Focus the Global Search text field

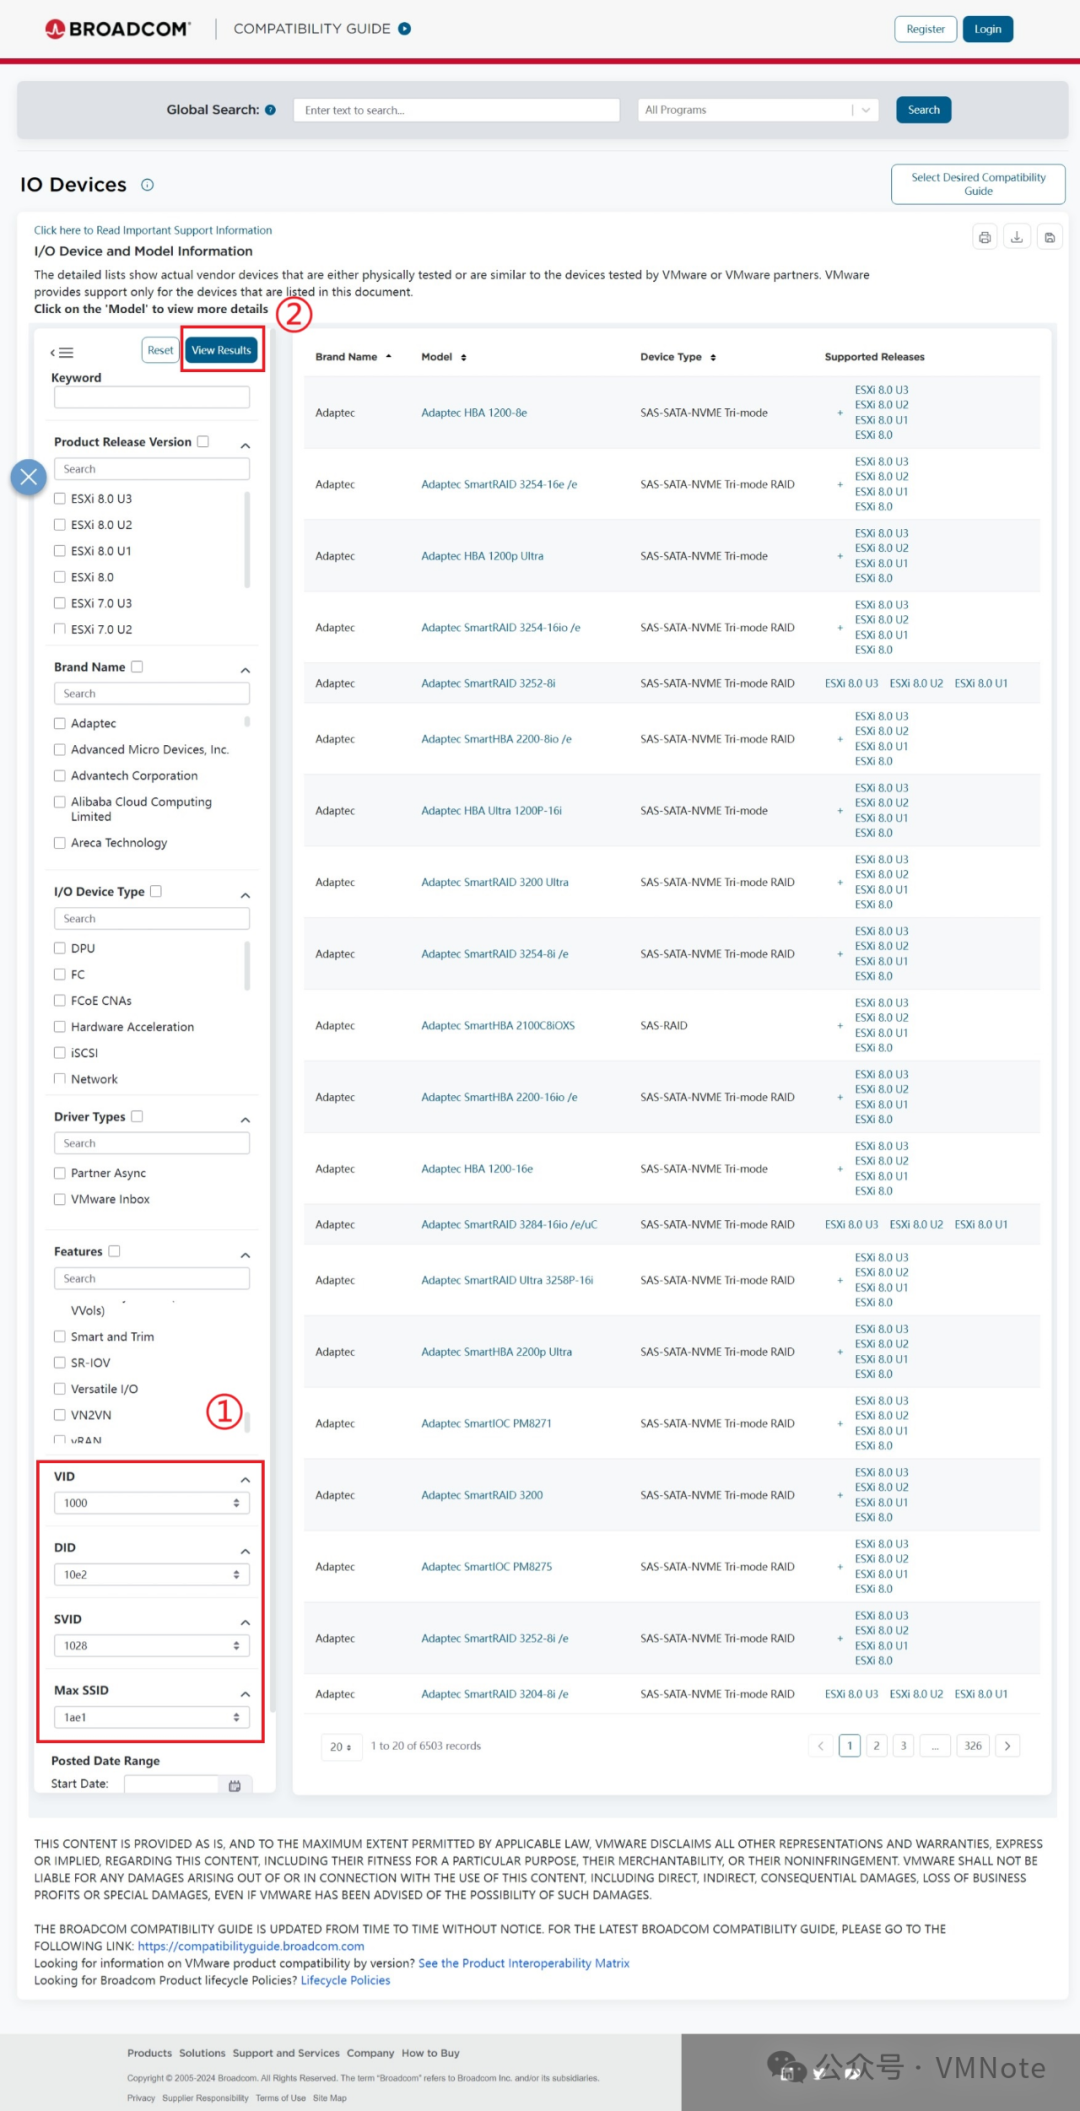(457, 110)
